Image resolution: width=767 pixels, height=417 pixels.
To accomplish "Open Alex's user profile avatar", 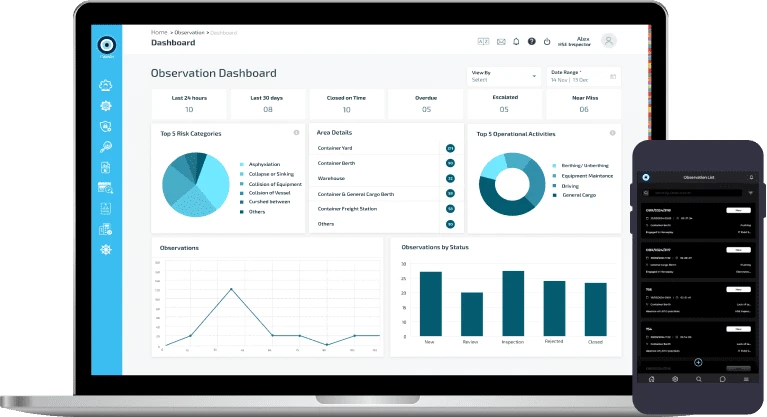I will 609,41.
